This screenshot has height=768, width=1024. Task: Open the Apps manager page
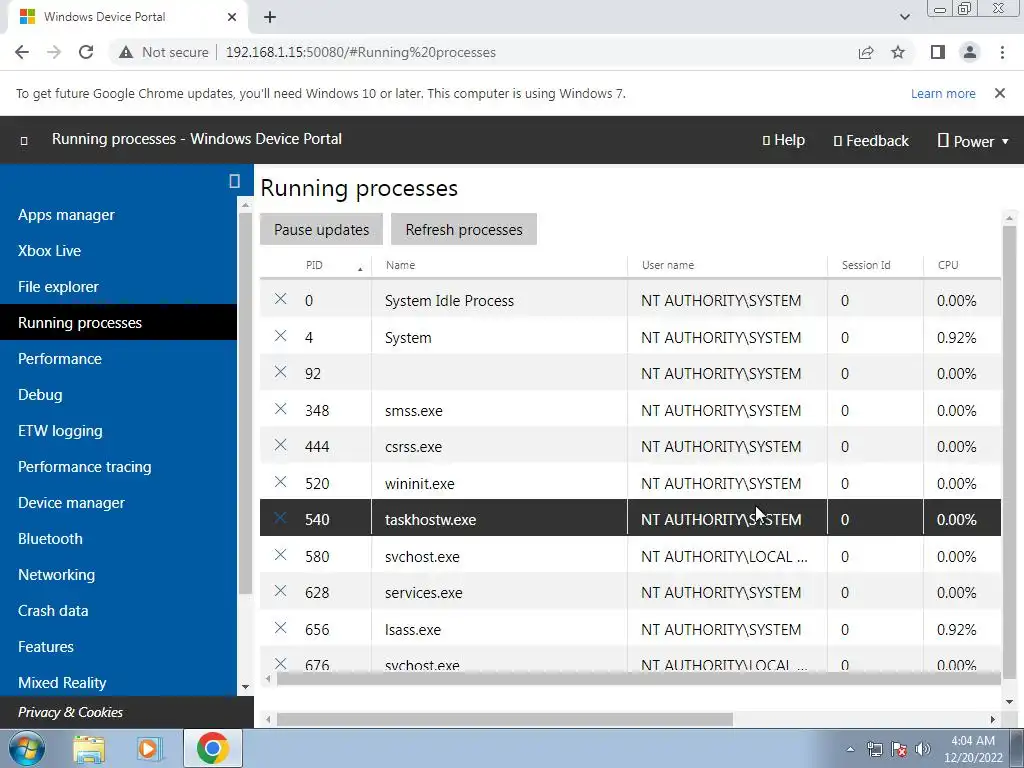pyautogui.click(x=66, y=215)
